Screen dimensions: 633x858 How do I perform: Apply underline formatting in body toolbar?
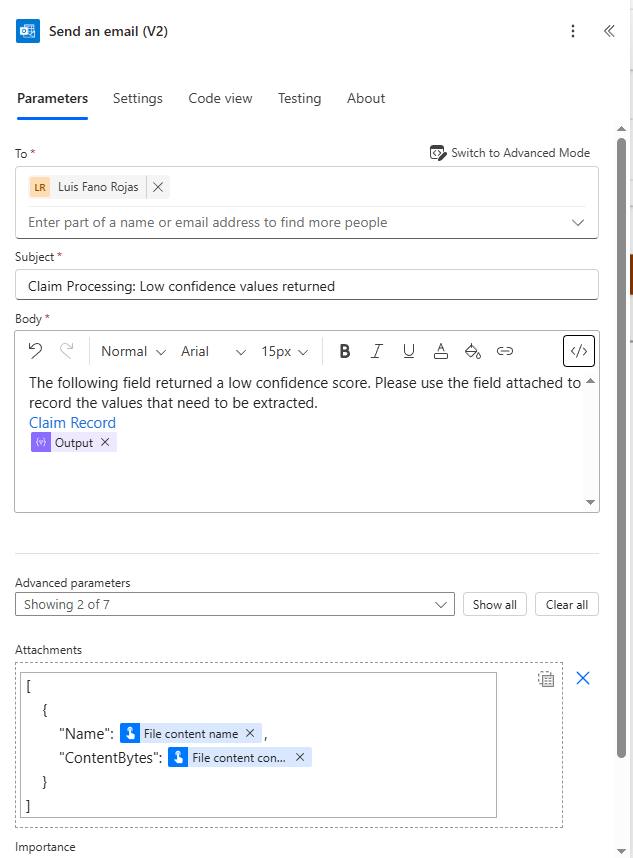[409, 351]
